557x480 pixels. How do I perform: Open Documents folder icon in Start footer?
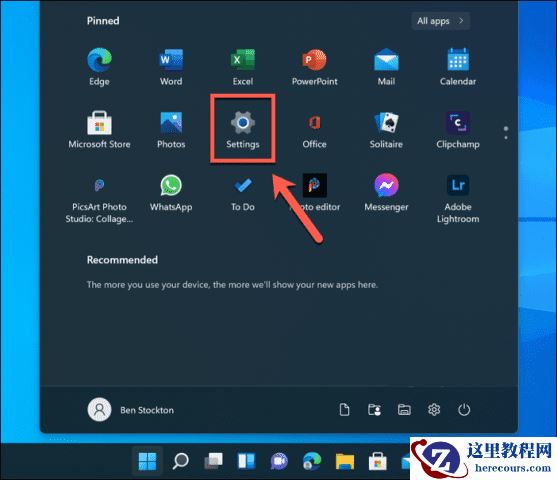coord(344,410)
